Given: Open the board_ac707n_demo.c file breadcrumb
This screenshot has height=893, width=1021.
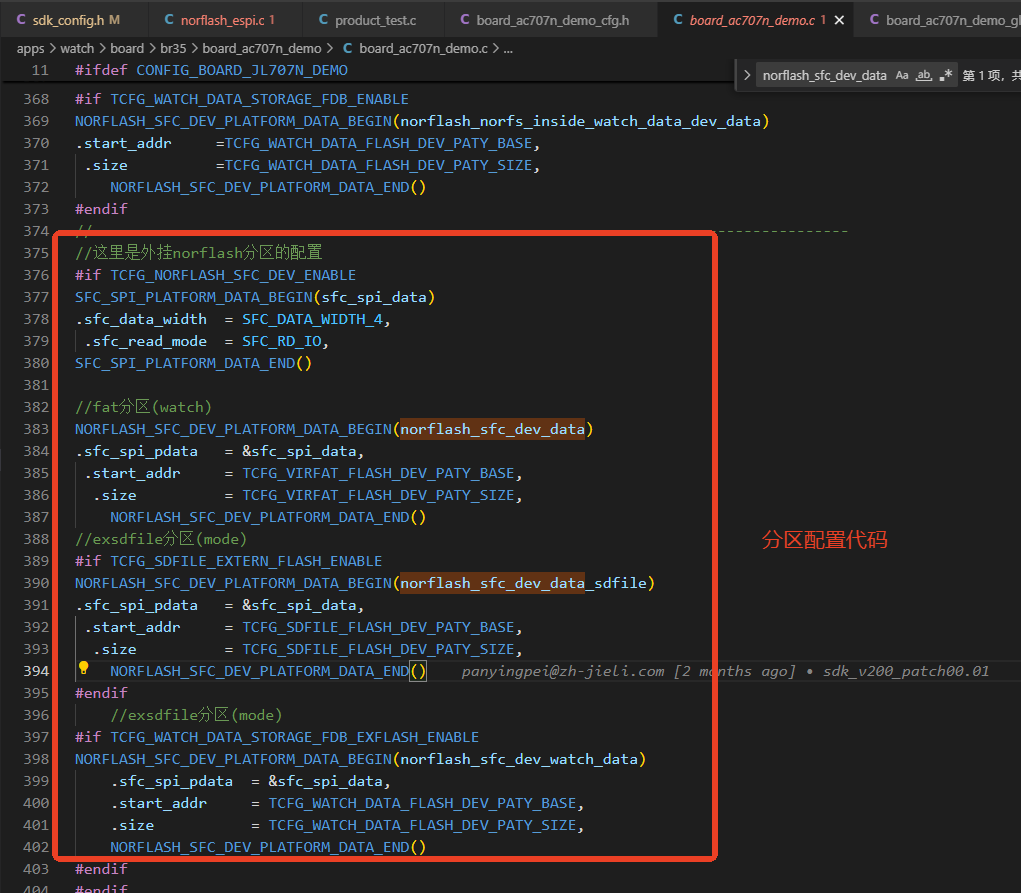Looking at the screenshot, I should coord(423,49).
